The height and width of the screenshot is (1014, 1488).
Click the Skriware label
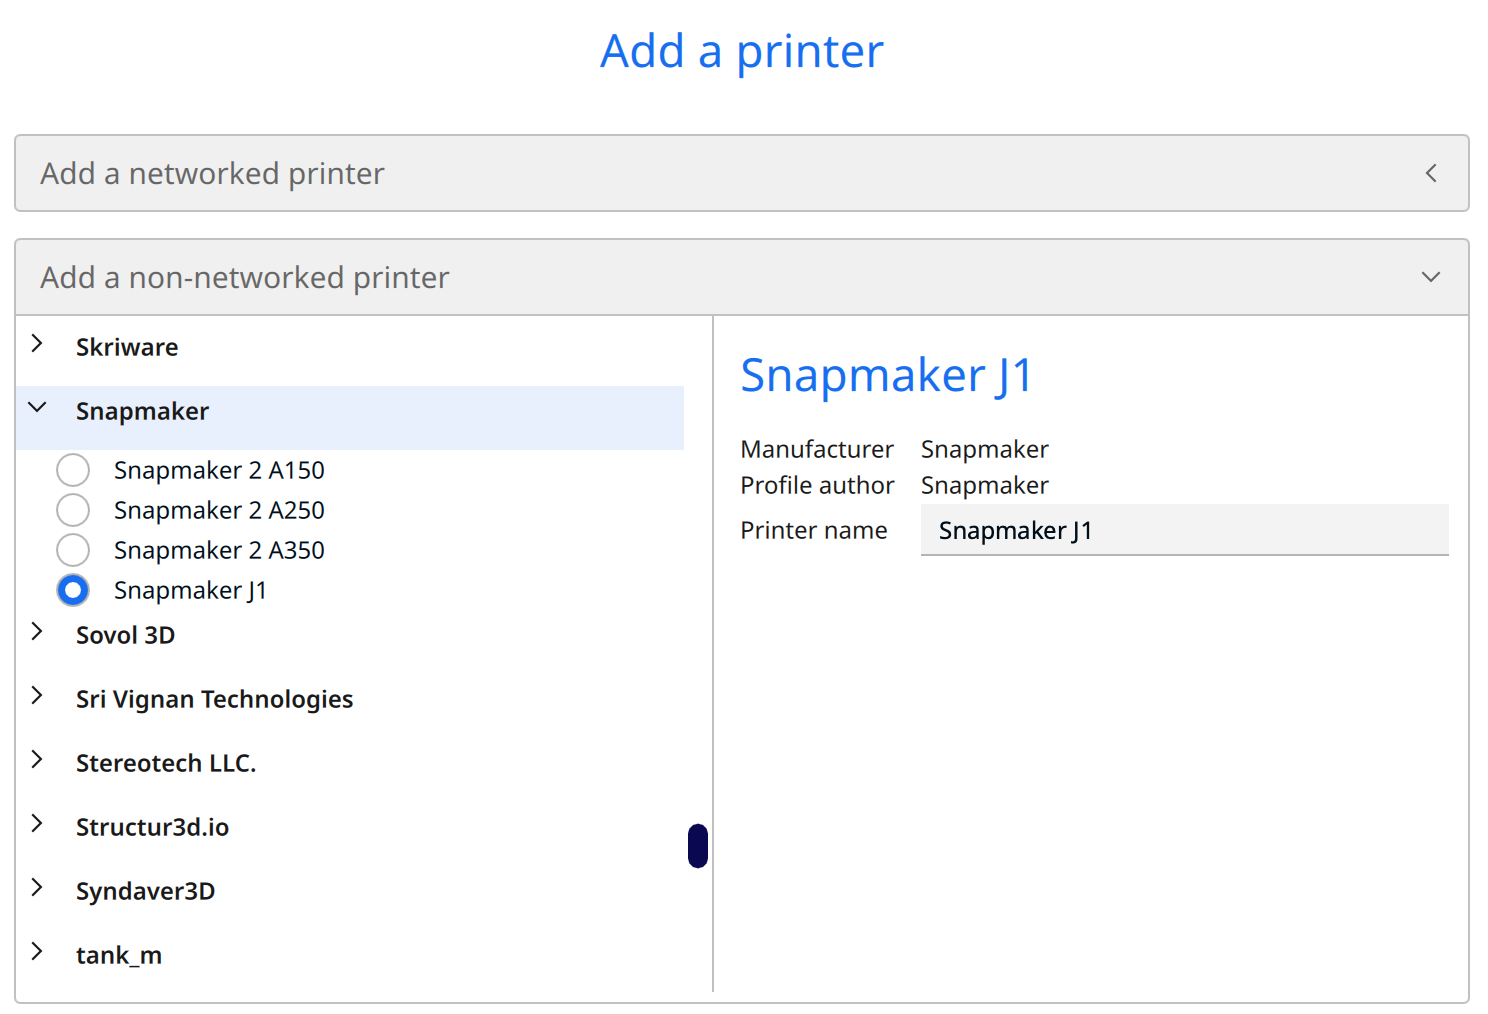pos(127,347)
